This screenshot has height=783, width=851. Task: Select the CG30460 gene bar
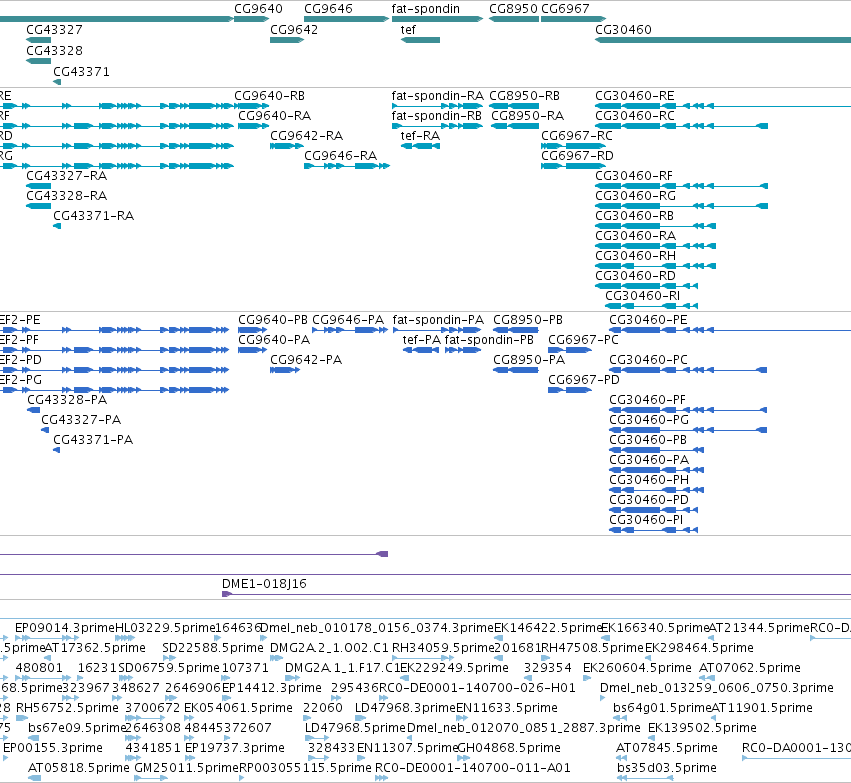[x=723, y=40]
